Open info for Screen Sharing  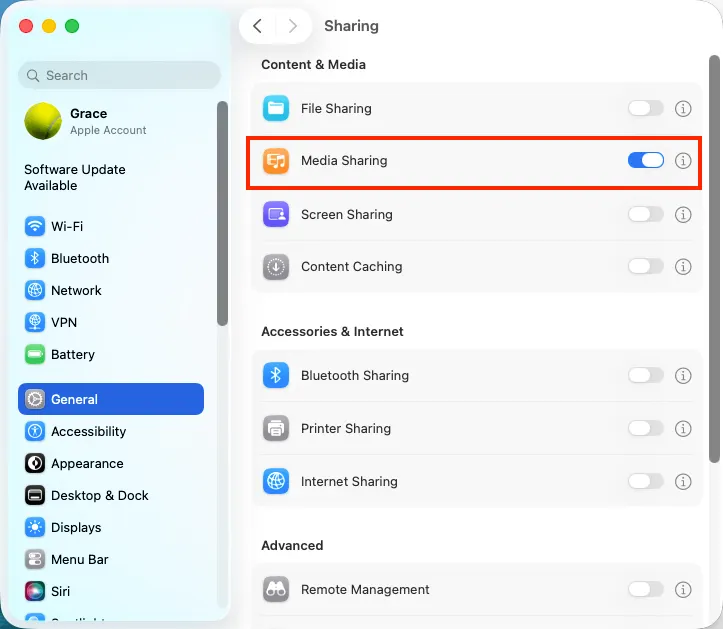(683, 215)
